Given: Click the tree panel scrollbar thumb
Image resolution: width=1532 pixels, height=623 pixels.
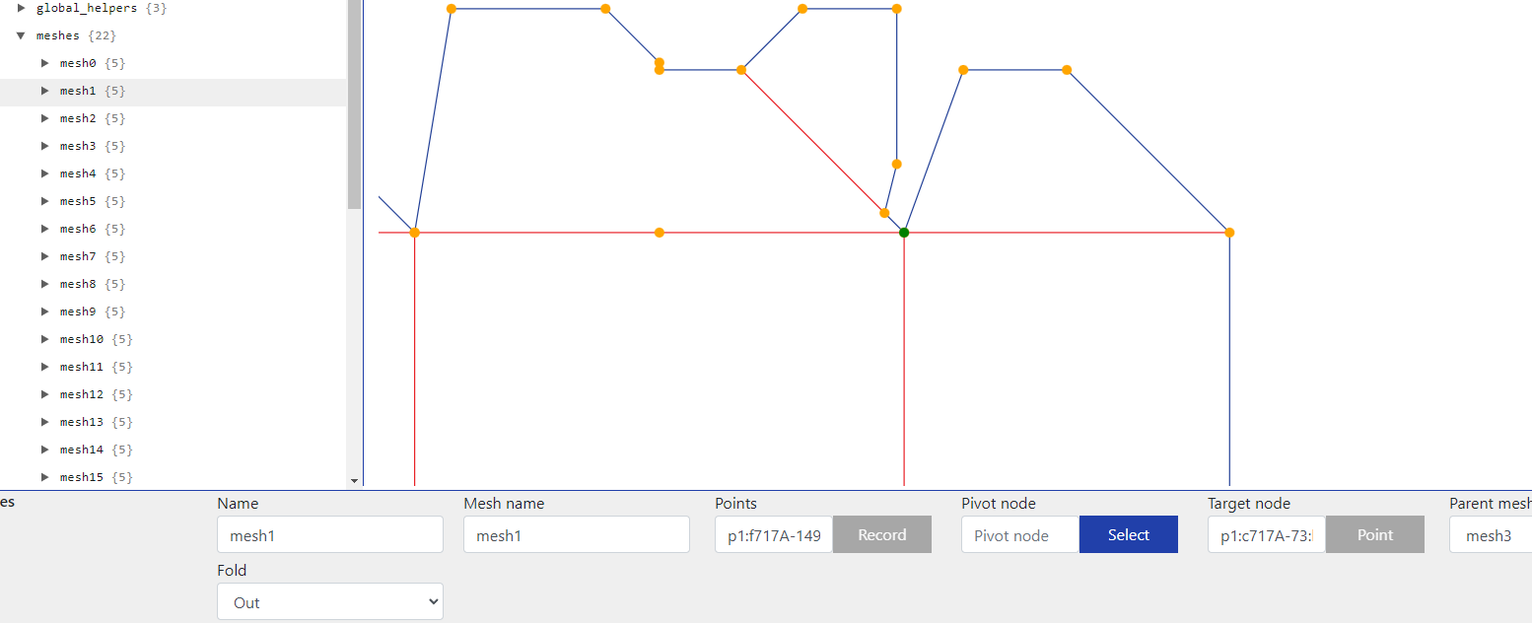Looking at the screenshot, I should 354,104.
